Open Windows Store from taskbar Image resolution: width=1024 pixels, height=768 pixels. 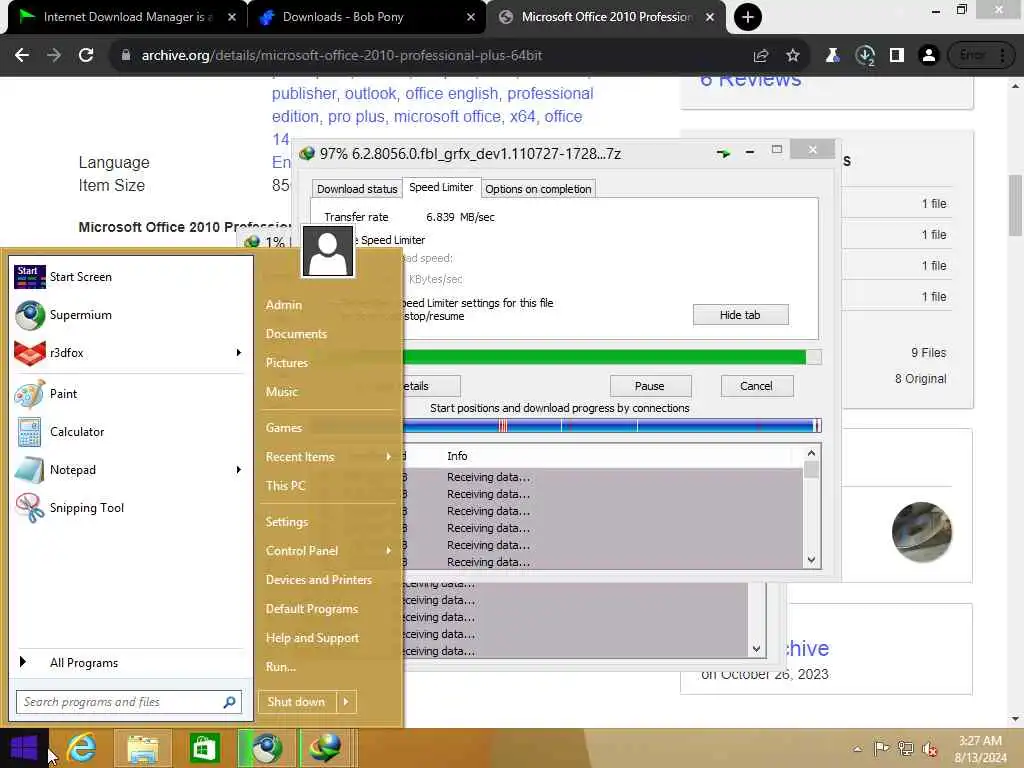[x=204, y=748]
